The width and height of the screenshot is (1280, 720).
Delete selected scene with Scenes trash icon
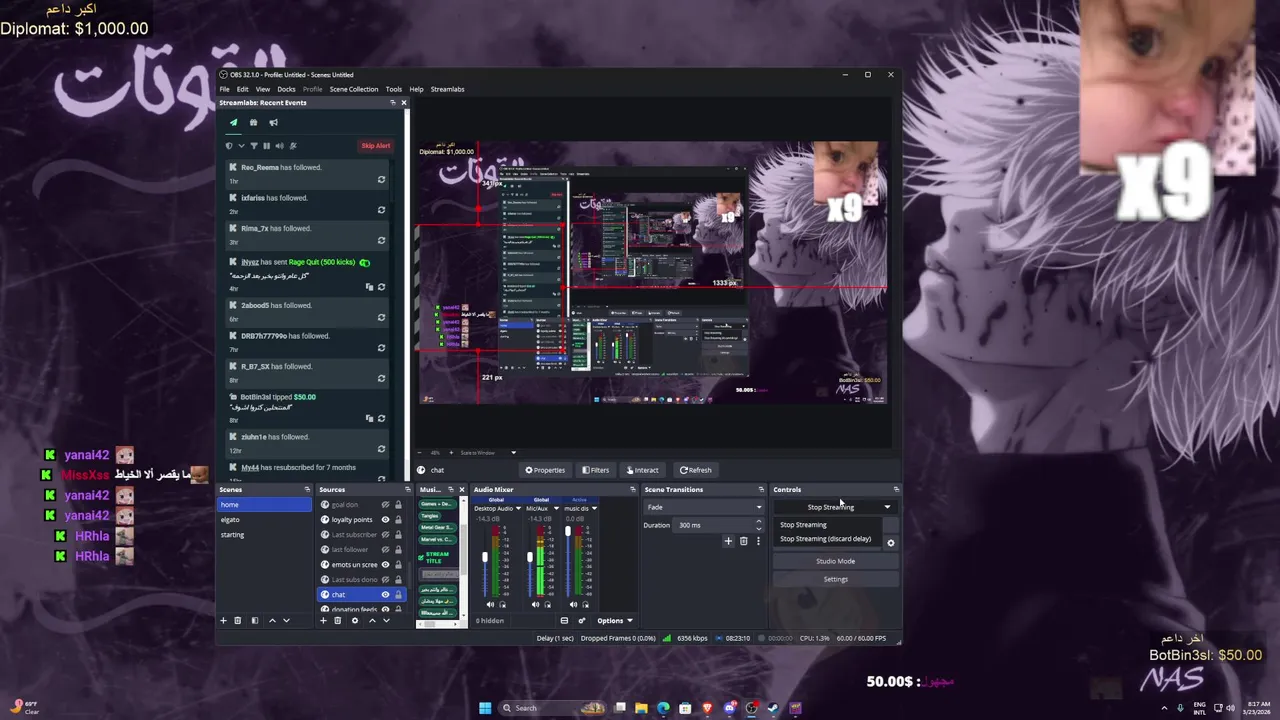point(237,621)
